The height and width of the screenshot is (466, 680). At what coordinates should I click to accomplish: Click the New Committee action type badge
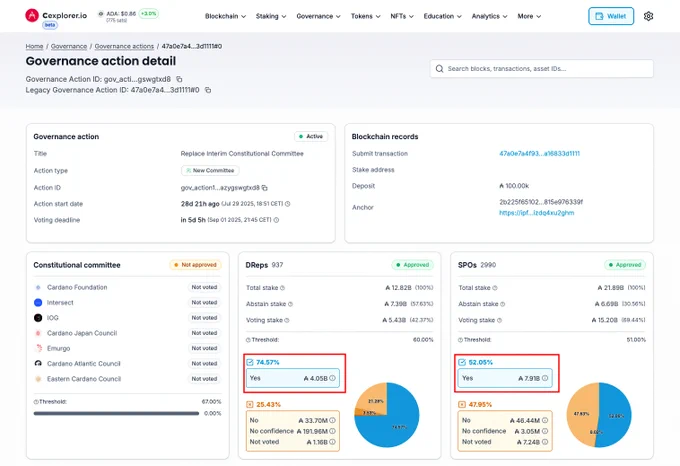[210, 170]
